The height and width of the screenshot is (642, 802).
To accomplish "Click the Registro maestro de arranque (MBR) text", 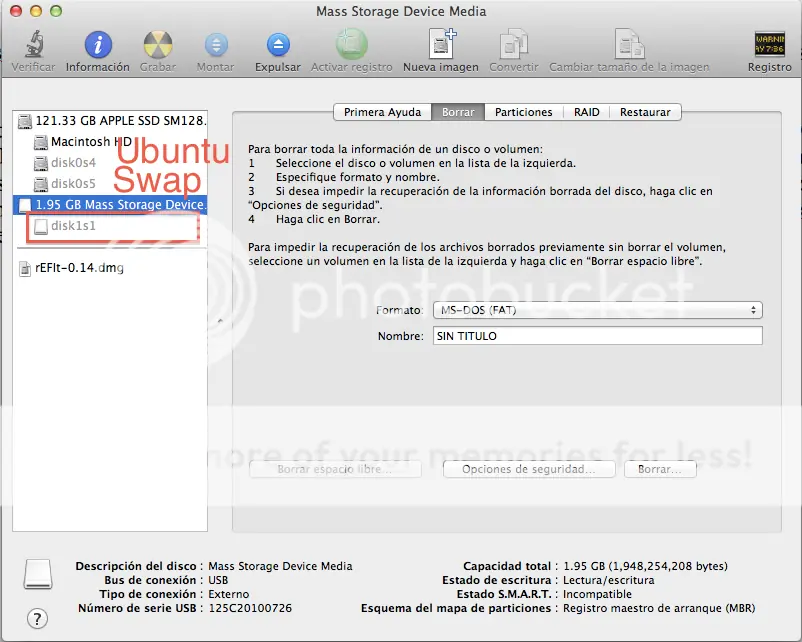I will tap(659, 608).
